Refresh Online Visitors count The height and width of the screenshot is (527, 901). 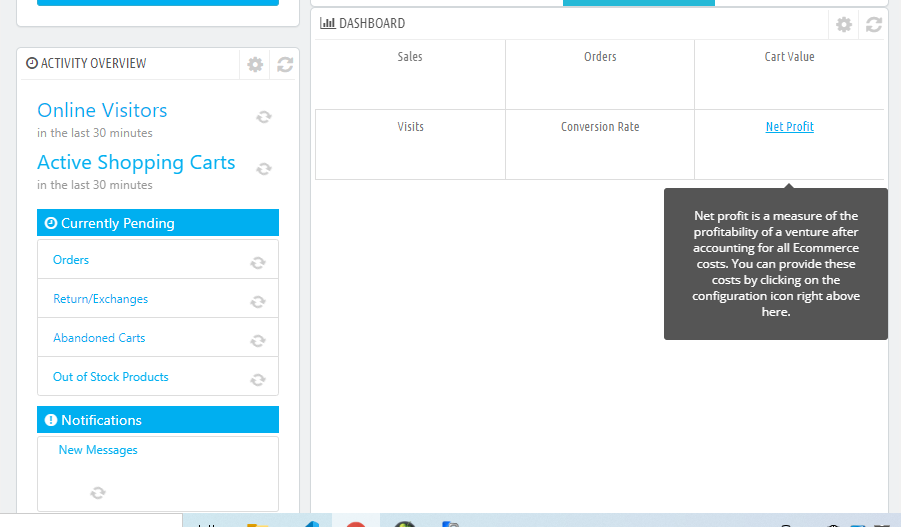(264, 117)
